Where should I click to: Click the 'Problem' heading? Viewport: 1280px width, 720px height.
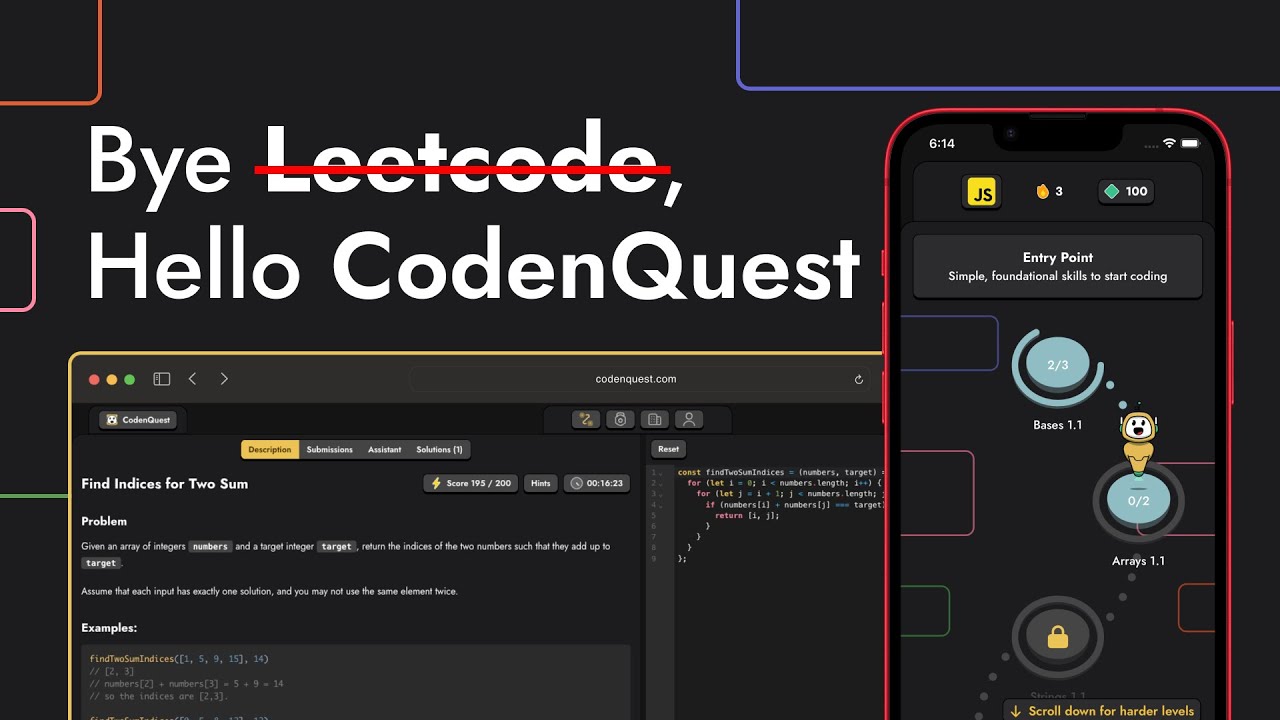tap(104, 521)
